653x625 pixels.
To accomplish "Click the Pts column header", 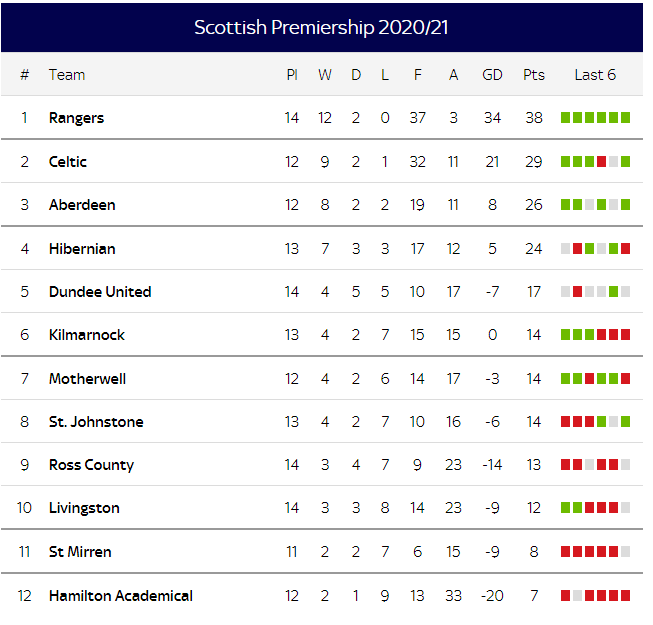I will 534,75.
